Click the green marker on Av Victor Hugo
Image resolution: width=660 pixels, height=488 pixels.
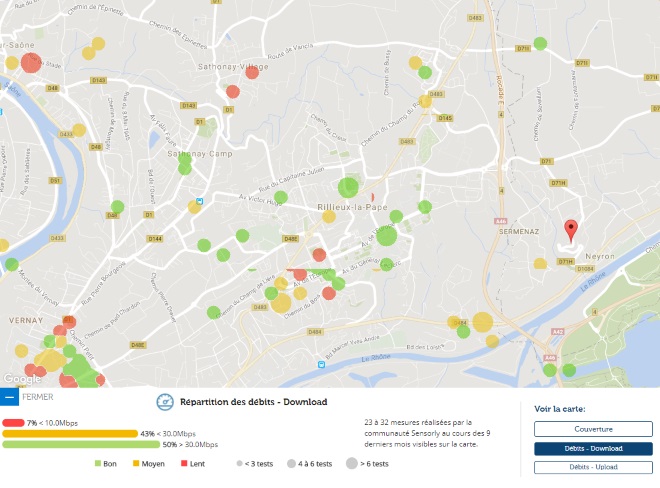(x=281, y=197)
